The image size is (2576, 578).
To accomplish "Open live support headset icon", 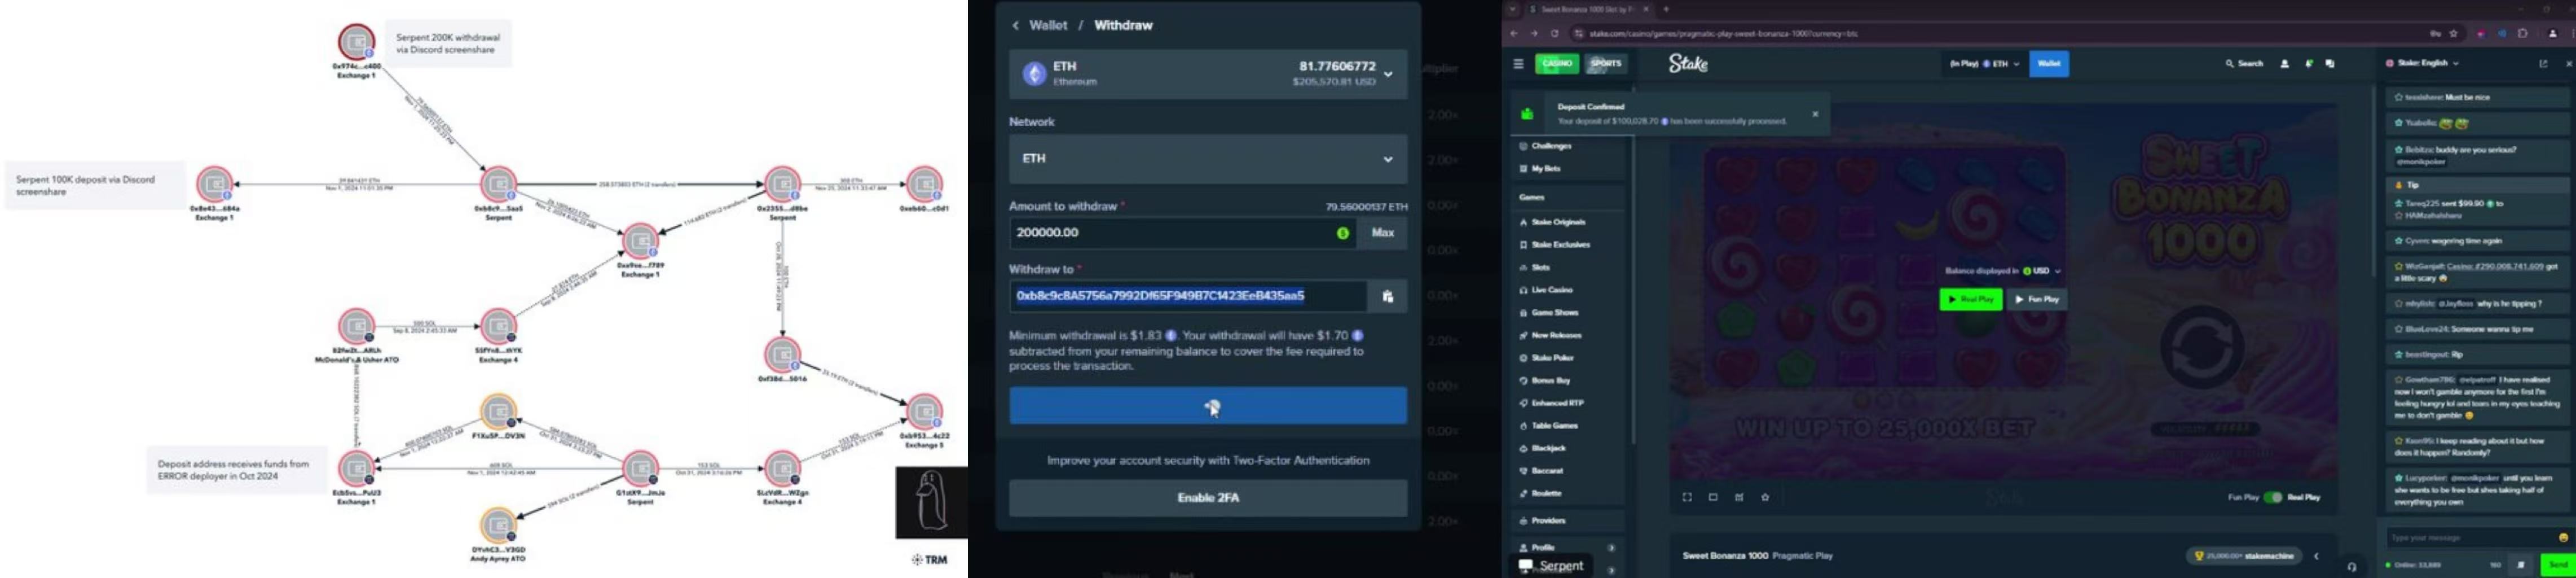I will pyautogui.click(x=2352, y=567).
